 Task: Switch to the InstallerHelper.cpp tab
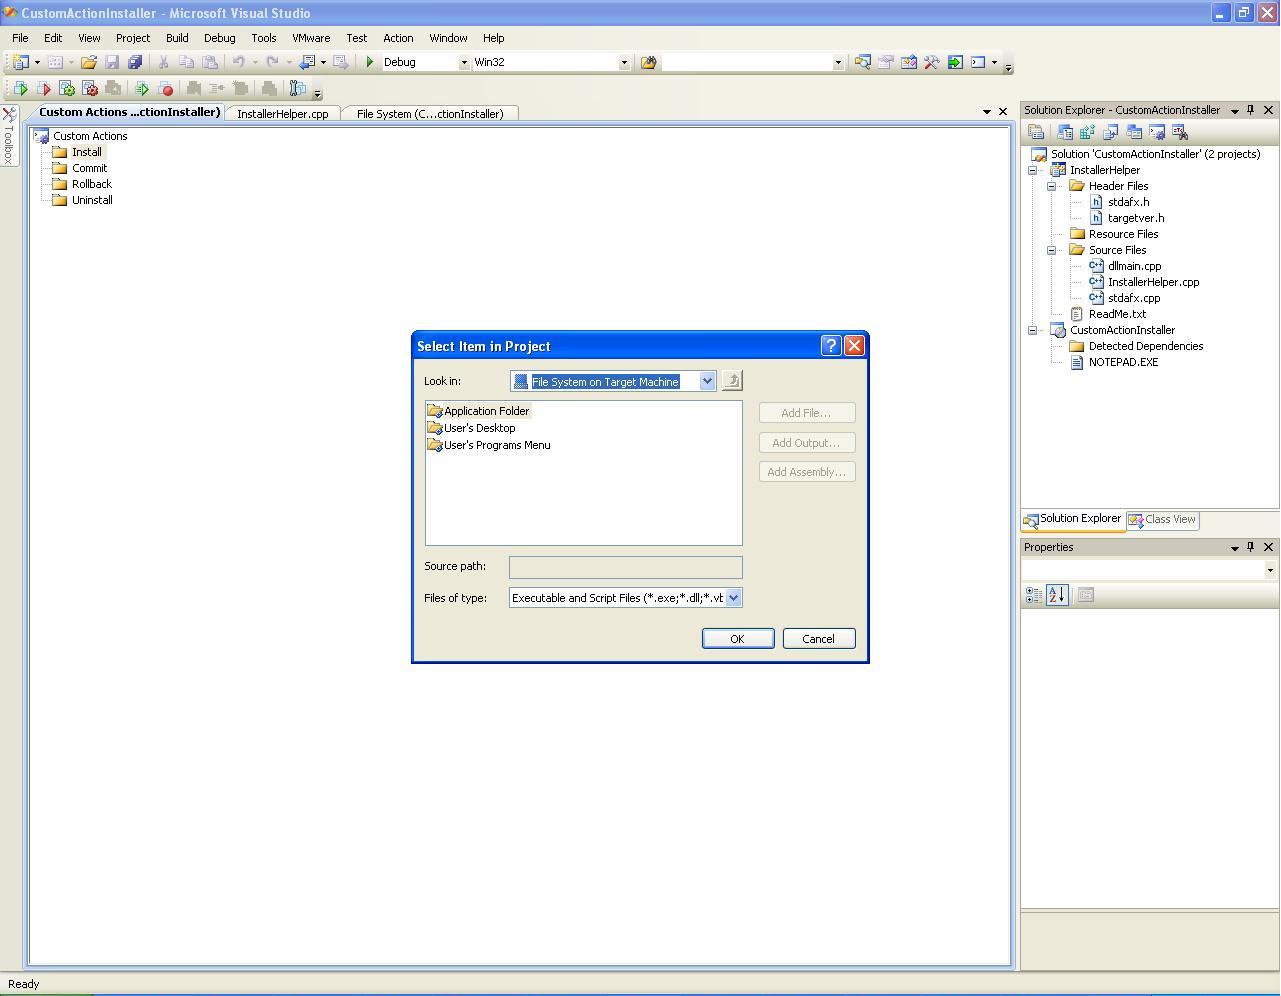click(x=282, y=114)
